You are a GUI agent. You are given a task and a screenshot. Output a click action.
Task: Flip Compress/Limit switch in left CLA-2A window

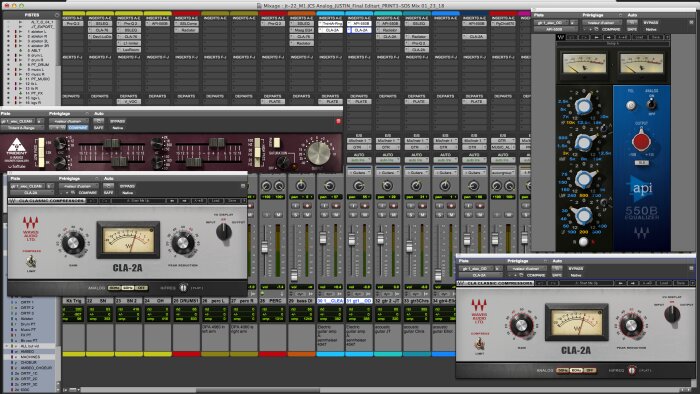coord(31,262)
